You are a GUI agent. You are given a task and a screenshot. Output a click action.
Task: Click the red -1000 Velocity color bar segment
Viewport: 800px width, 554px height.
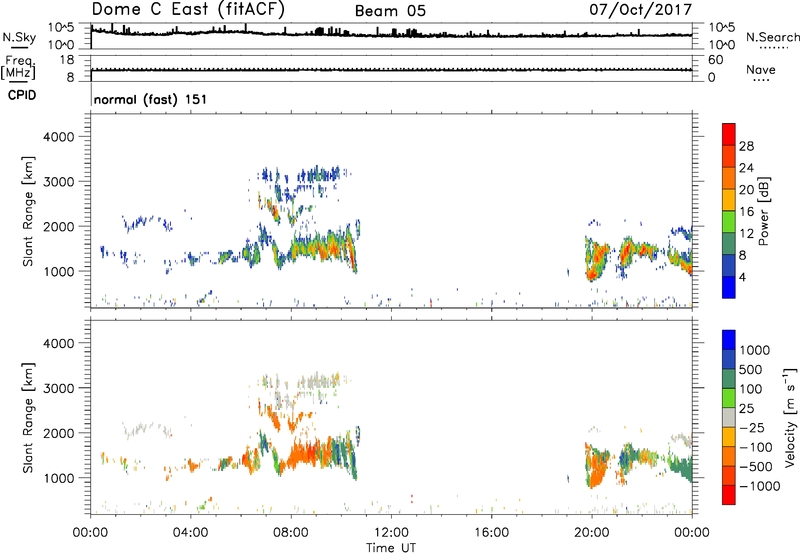729,495
